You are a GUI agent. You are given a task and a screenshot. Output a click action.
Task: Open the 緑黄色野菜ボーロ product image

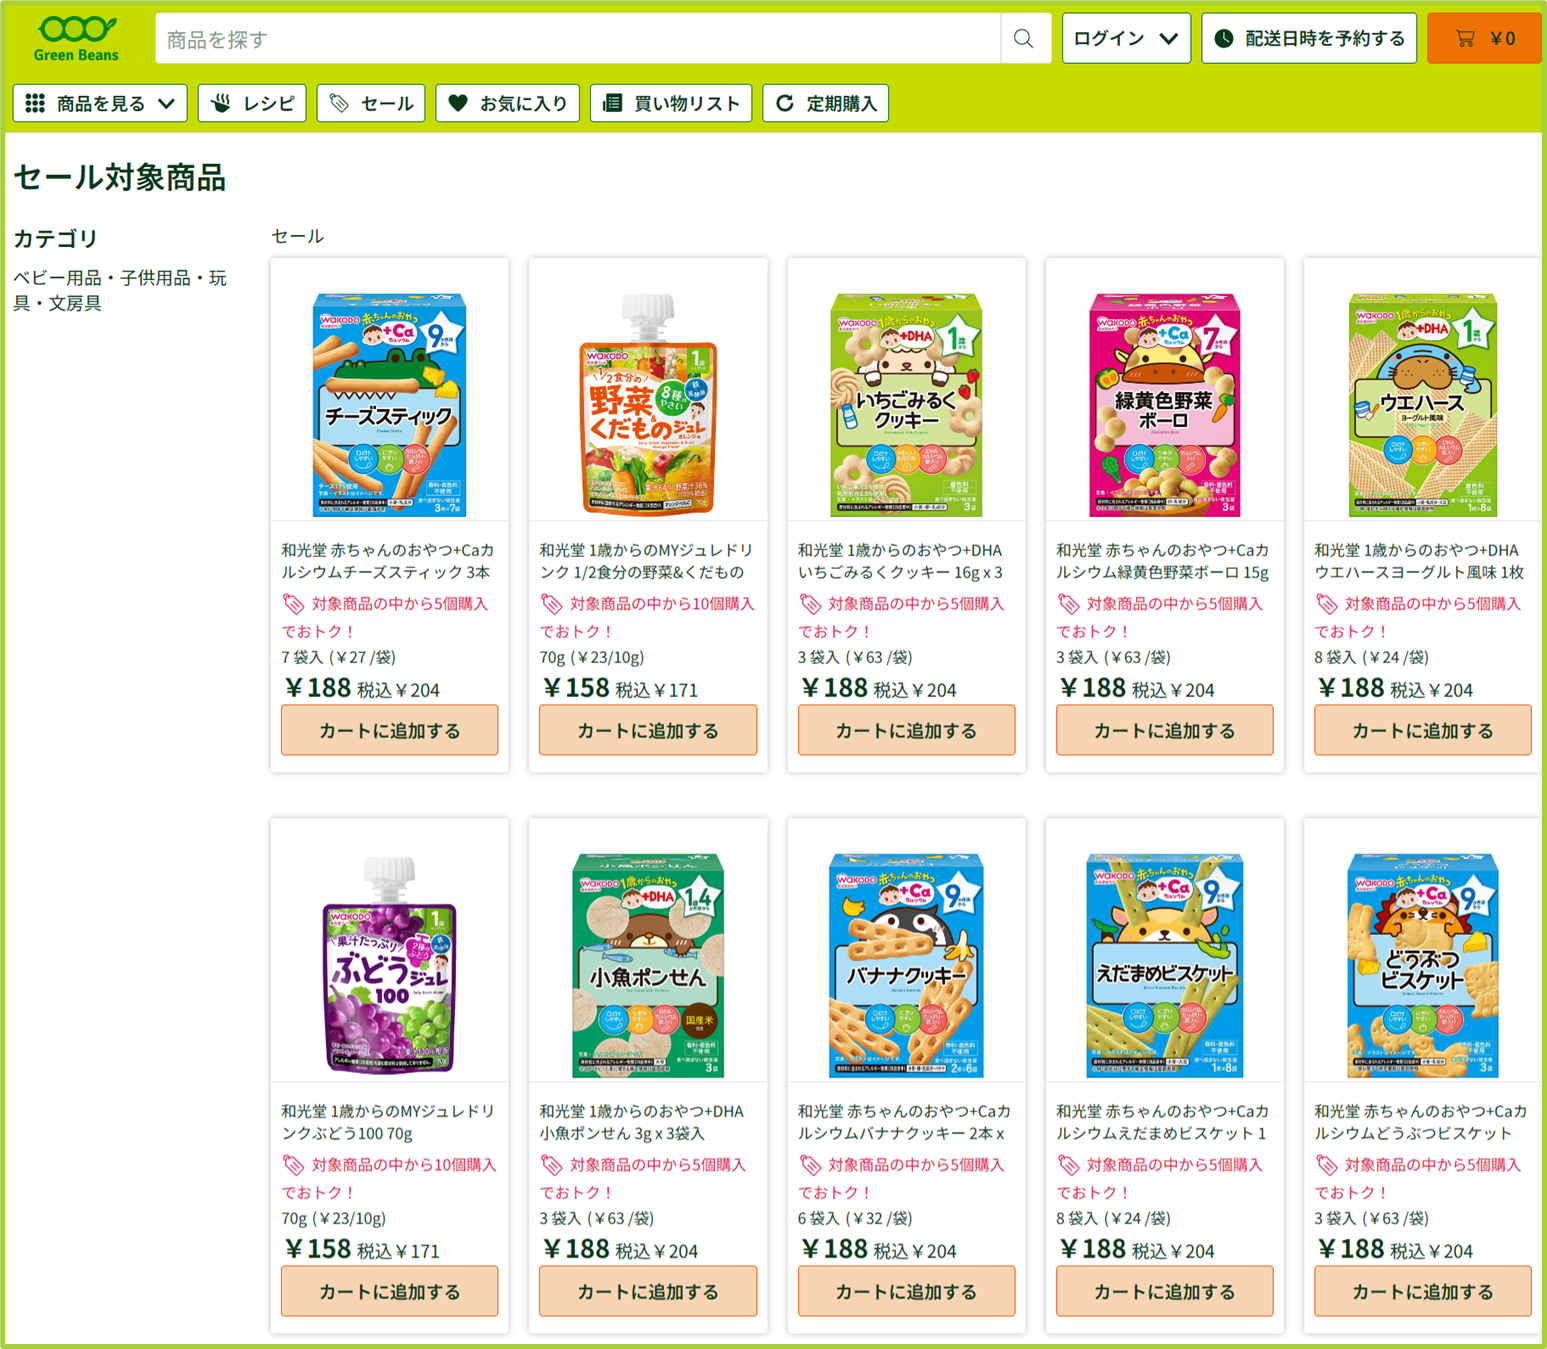click(x=1165, y=405)
